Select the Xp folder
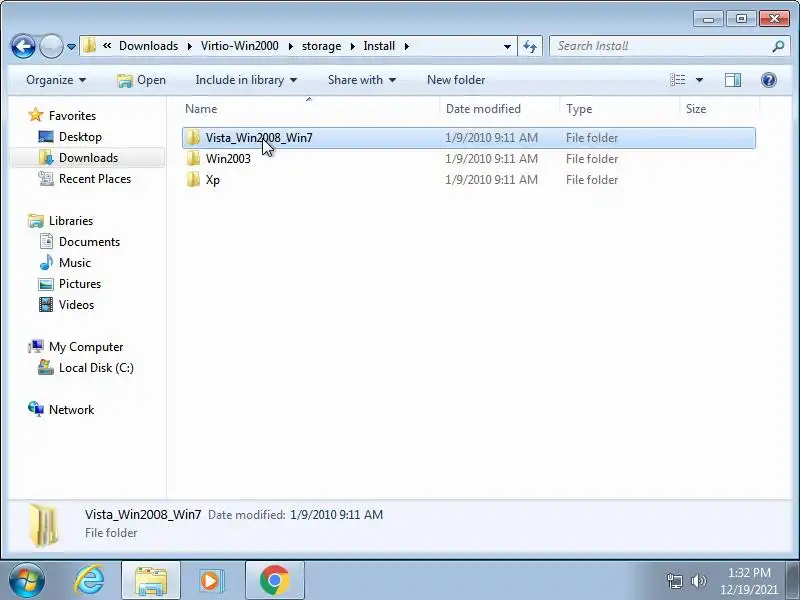The height and width of the screenshot is (600, 800). (468, 180)
